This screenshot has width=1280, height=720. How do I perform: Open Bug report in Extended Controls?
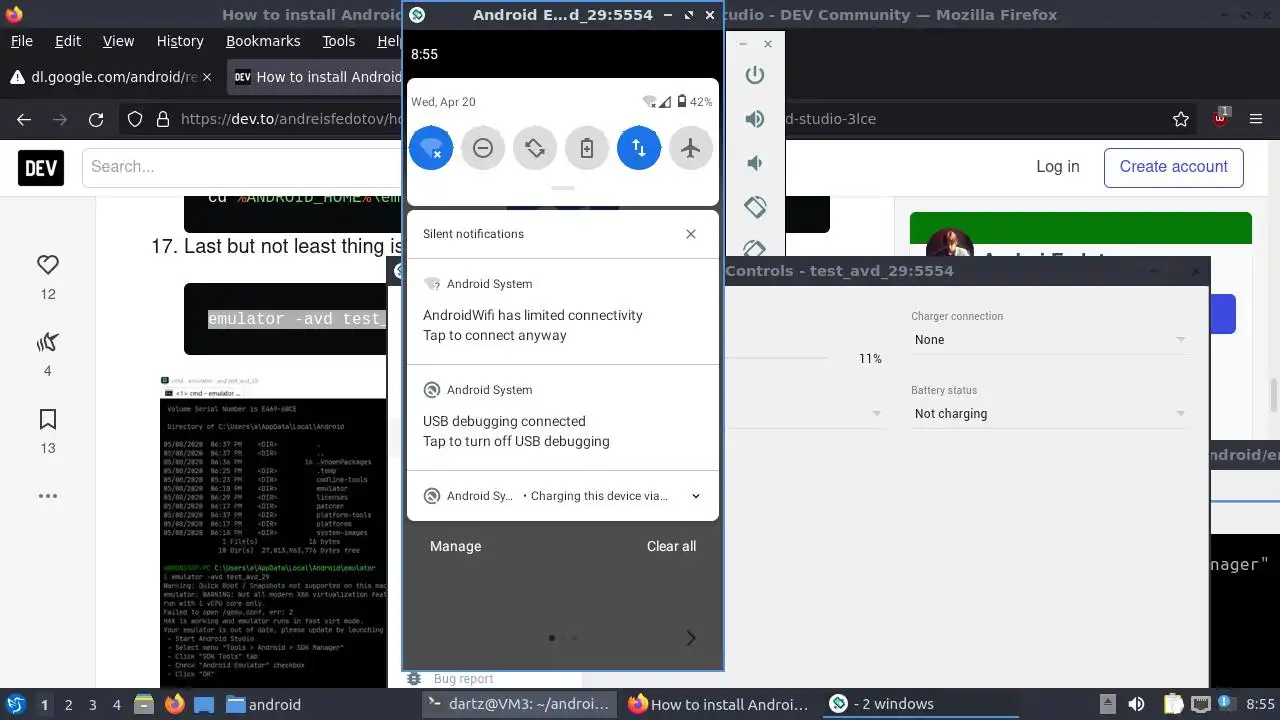tap(463, 679)
